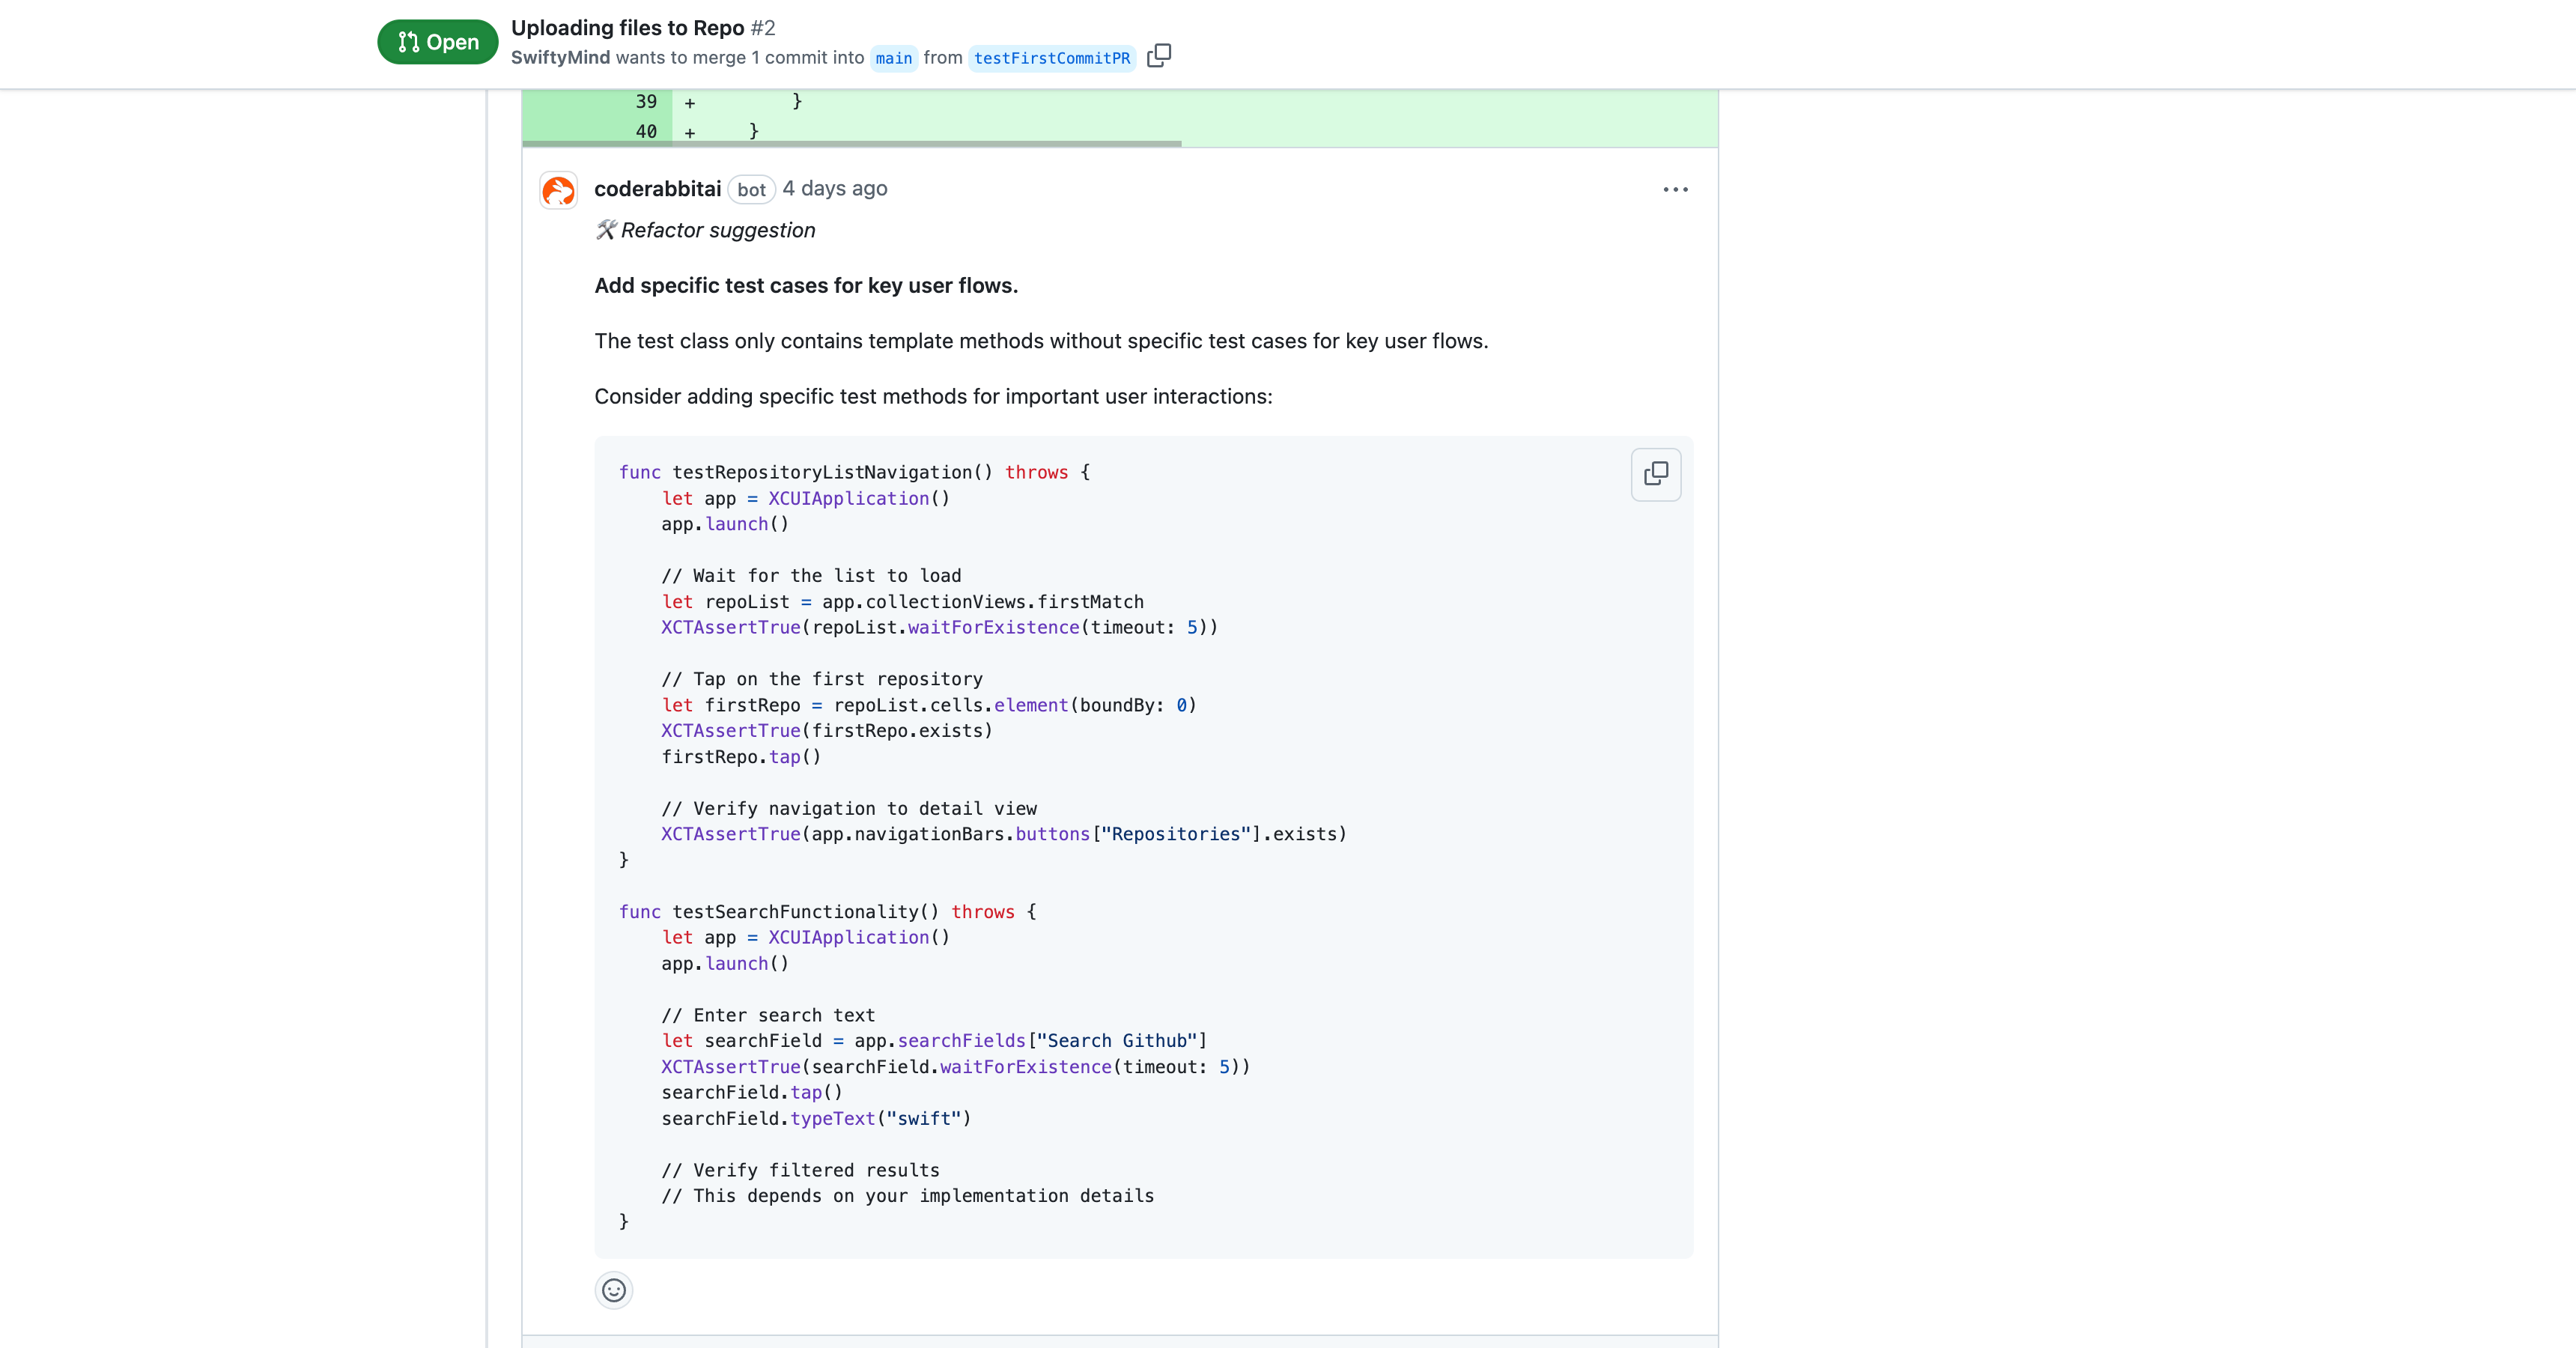Screen dimensions: 2576x1348
Task: Open the main base branch link
Action: 893,58
